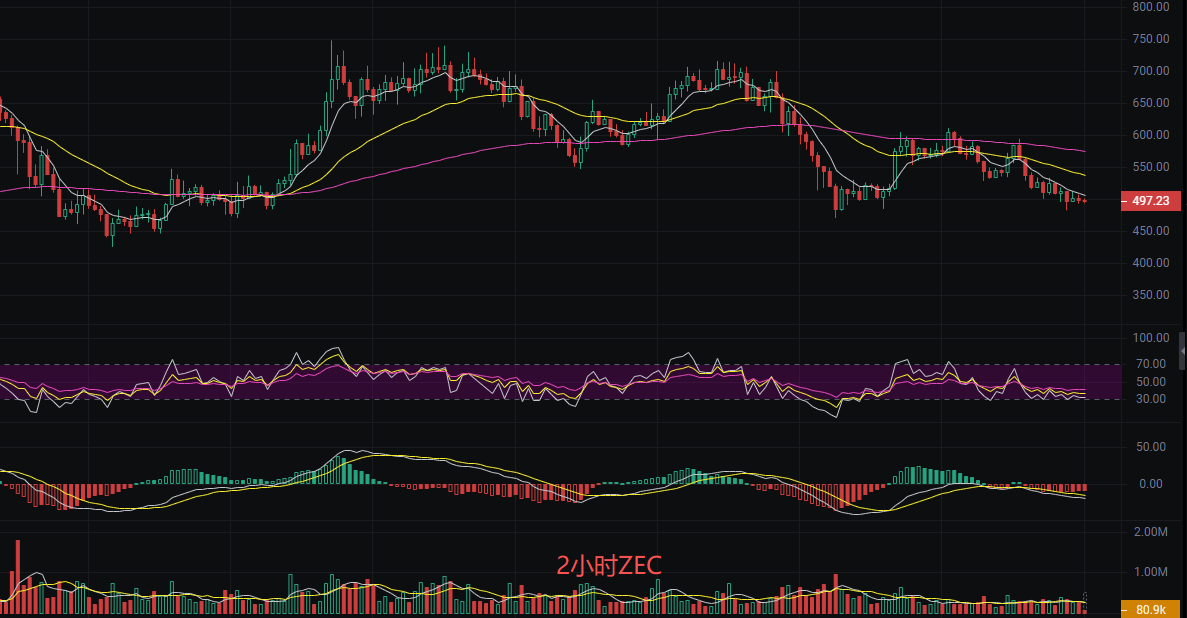The image size is (1187, 618).
Task: Click the 70.00 RSI overbought axis label
Action: [x=1151, y=364]
